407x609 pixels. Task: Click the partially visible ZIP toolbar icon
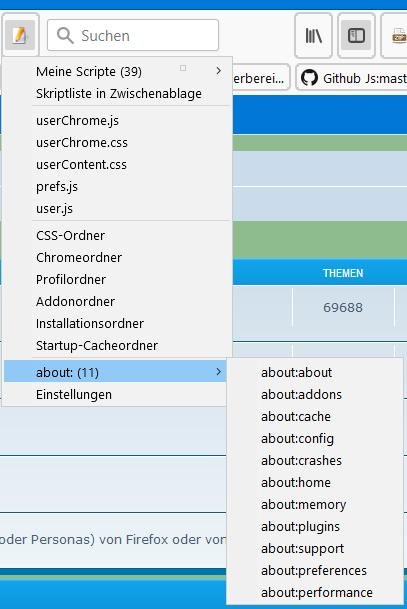(x=398, y=36)
